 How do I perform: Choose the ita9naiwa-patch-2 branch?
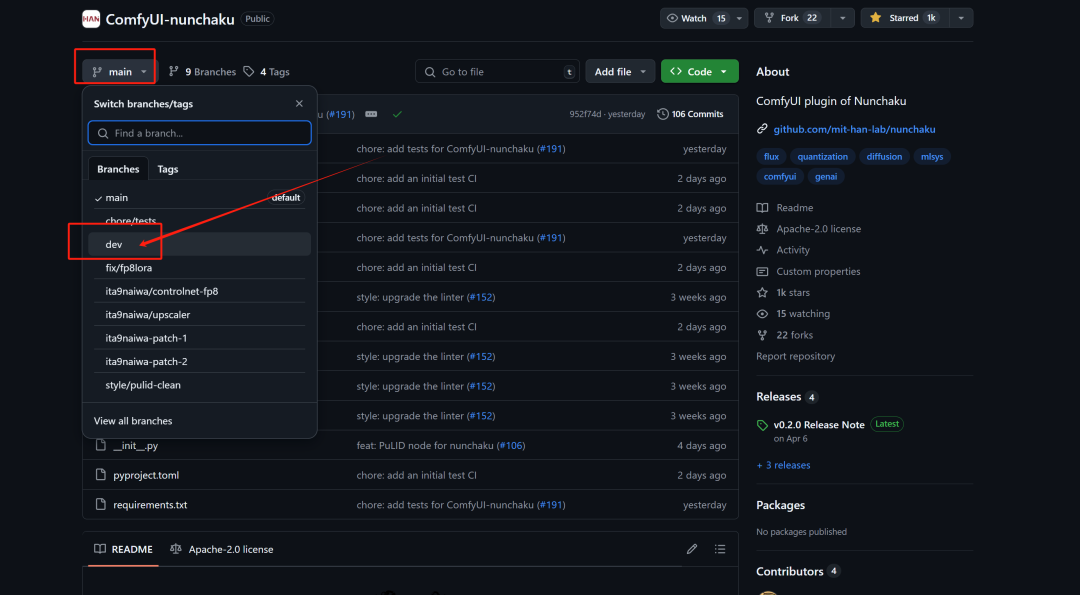click(x=200, y=362)
